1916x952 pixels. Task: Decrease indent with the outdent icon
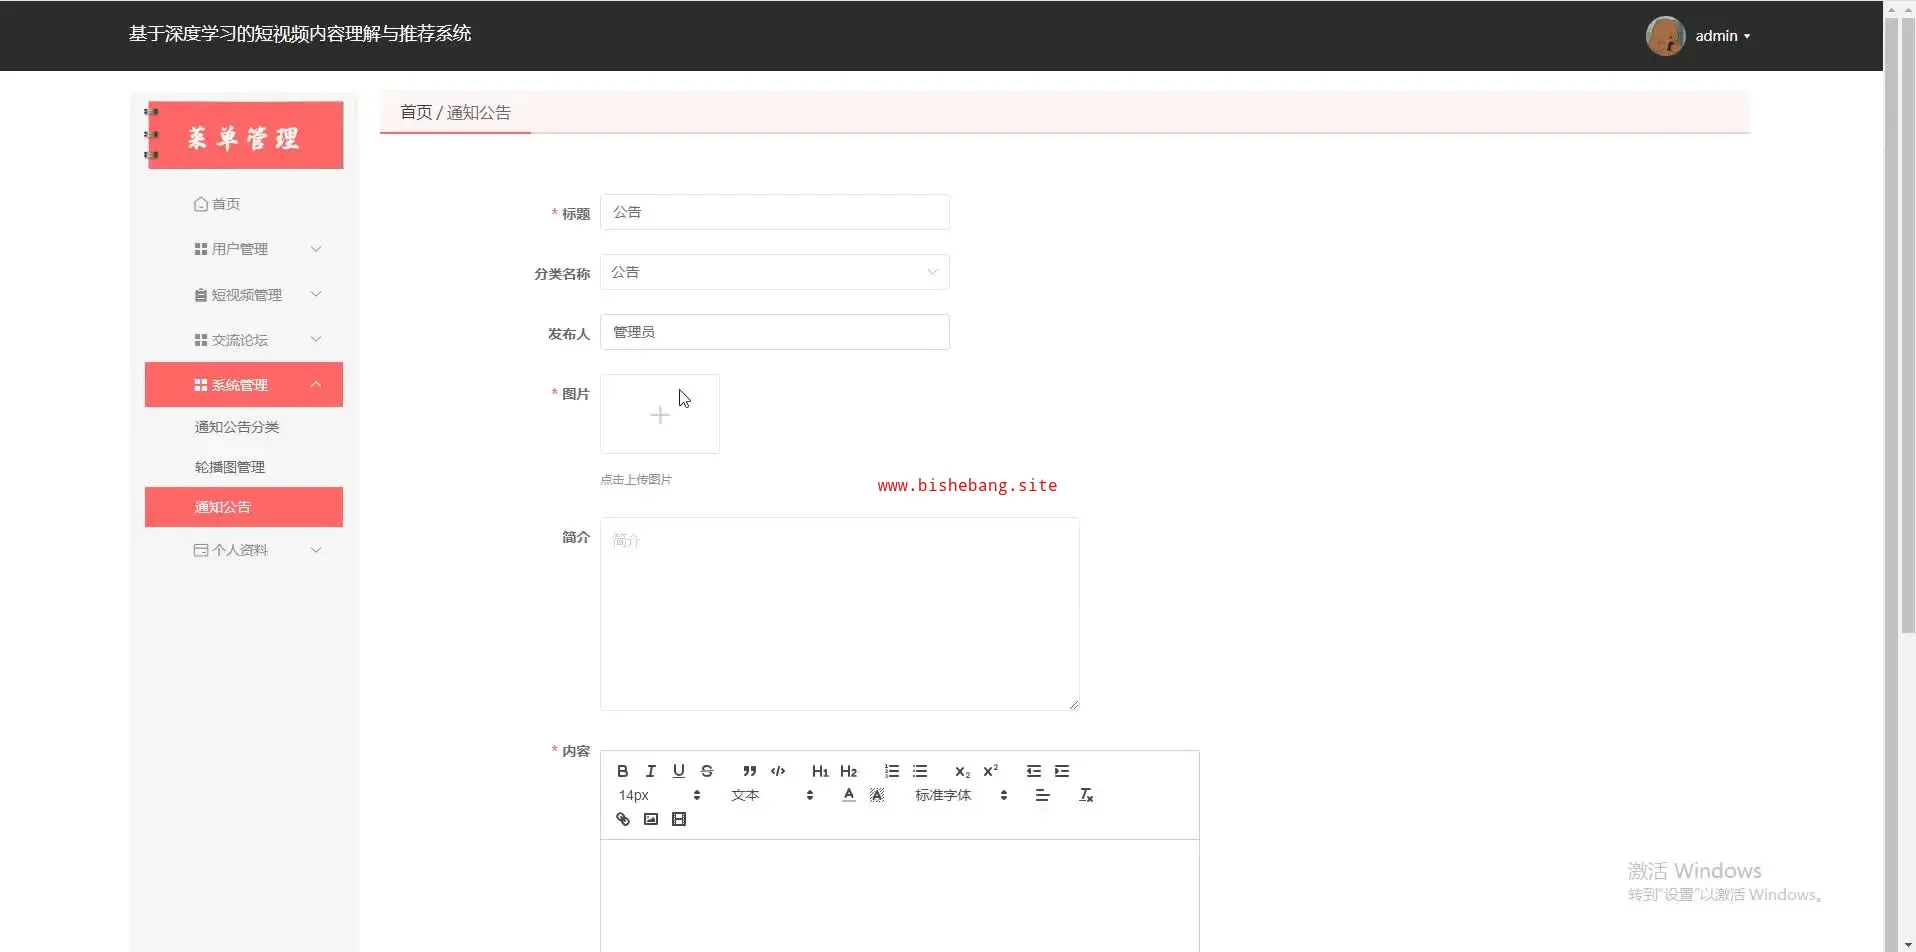(x=1033, y=771)
